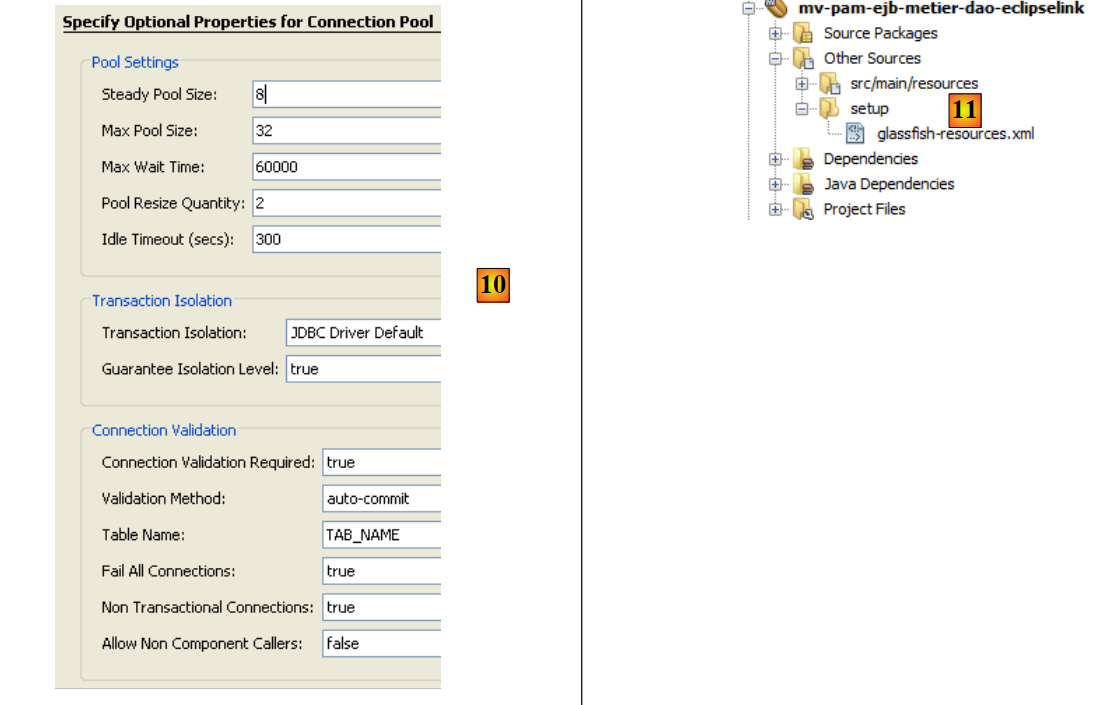Open the Validation Method dropdown

[381, 499]
